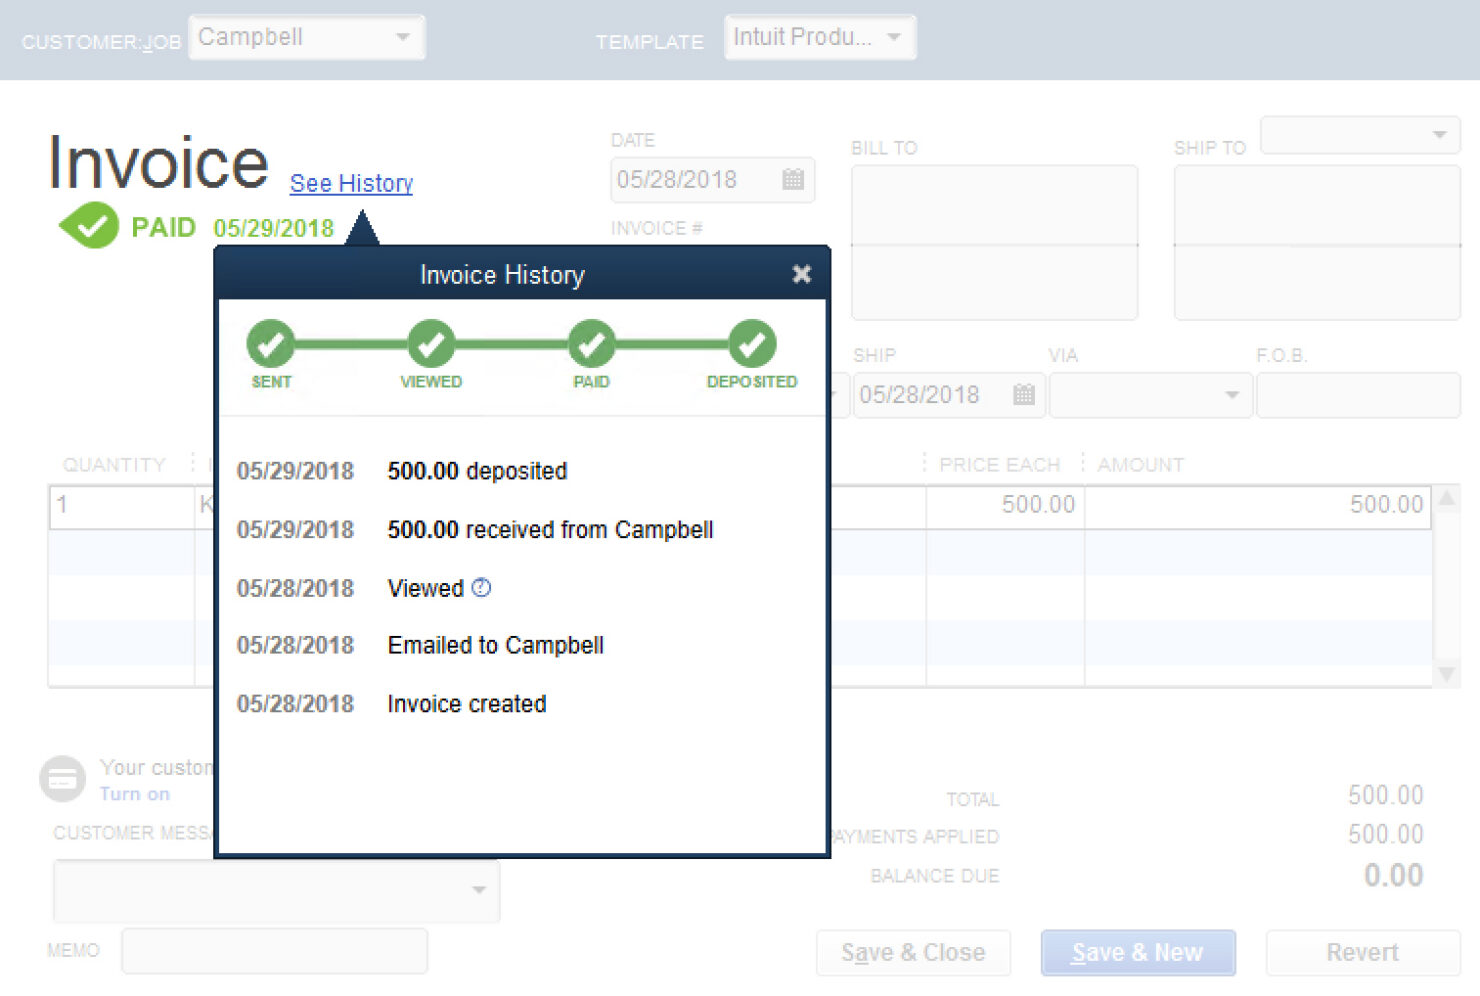Click into the Memo text field
Screen dimensions: 1480x996
tap(274, 951)
